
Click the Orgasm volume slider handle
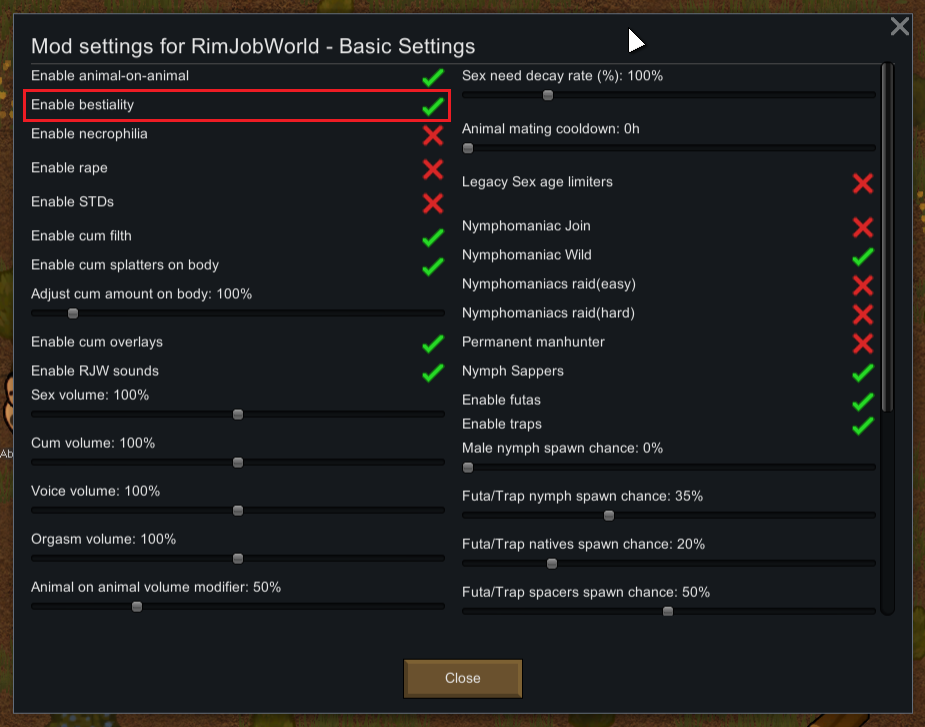(237, 558)
